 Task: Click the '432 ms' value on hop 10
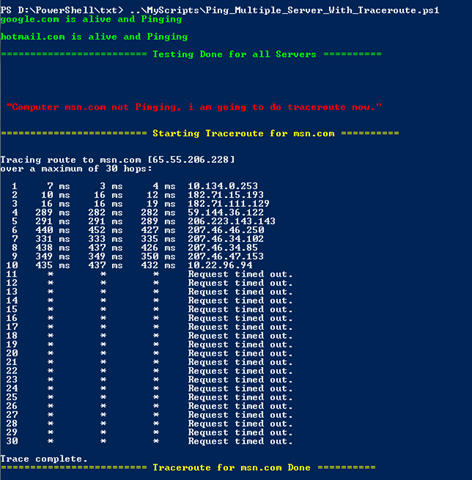tap(158, 265)
